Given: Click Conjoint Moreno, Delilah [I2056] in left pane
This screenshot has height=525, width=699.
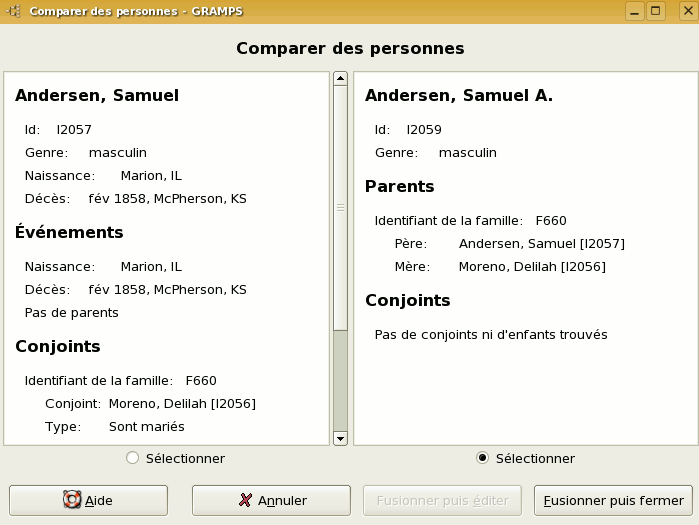Looking at the screenshot, I should 181,403.
